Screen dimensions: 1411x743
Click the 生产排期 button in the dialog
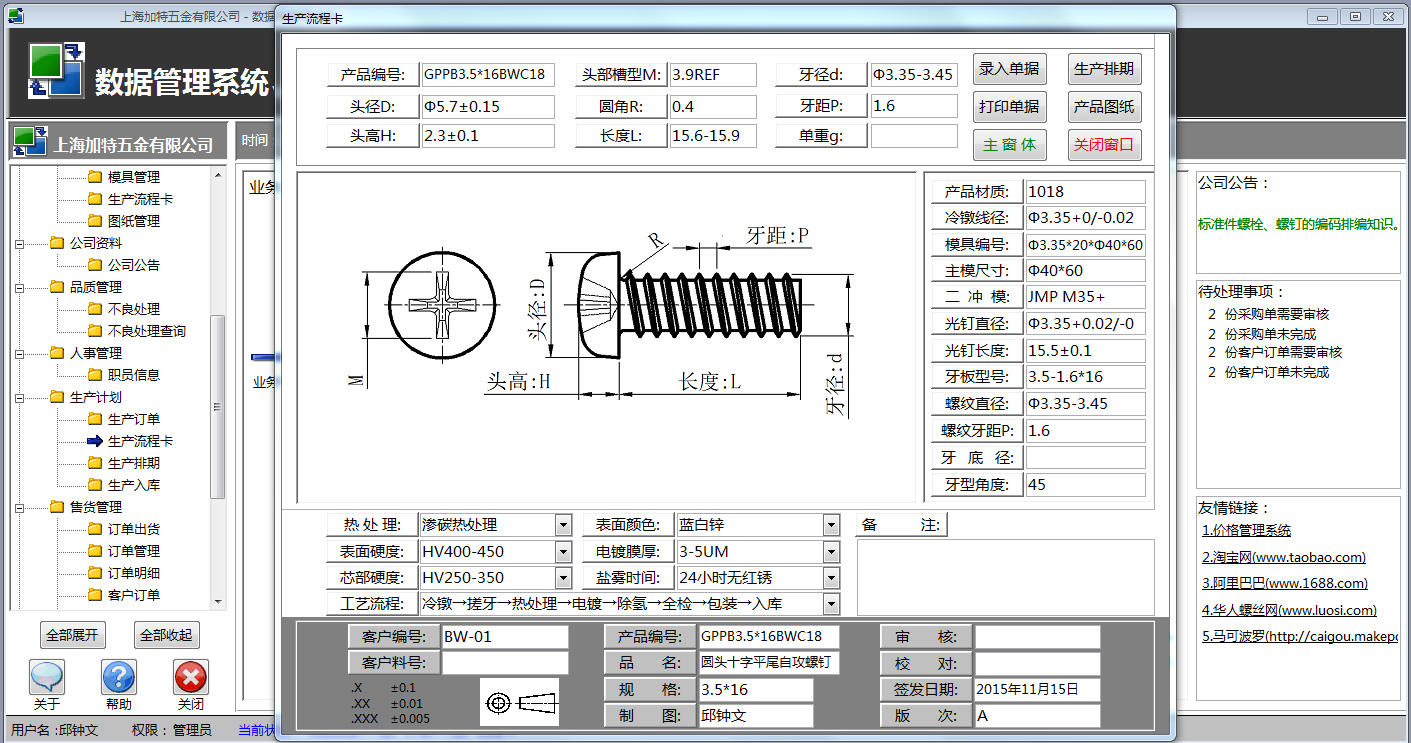[x=1104, y=70]
